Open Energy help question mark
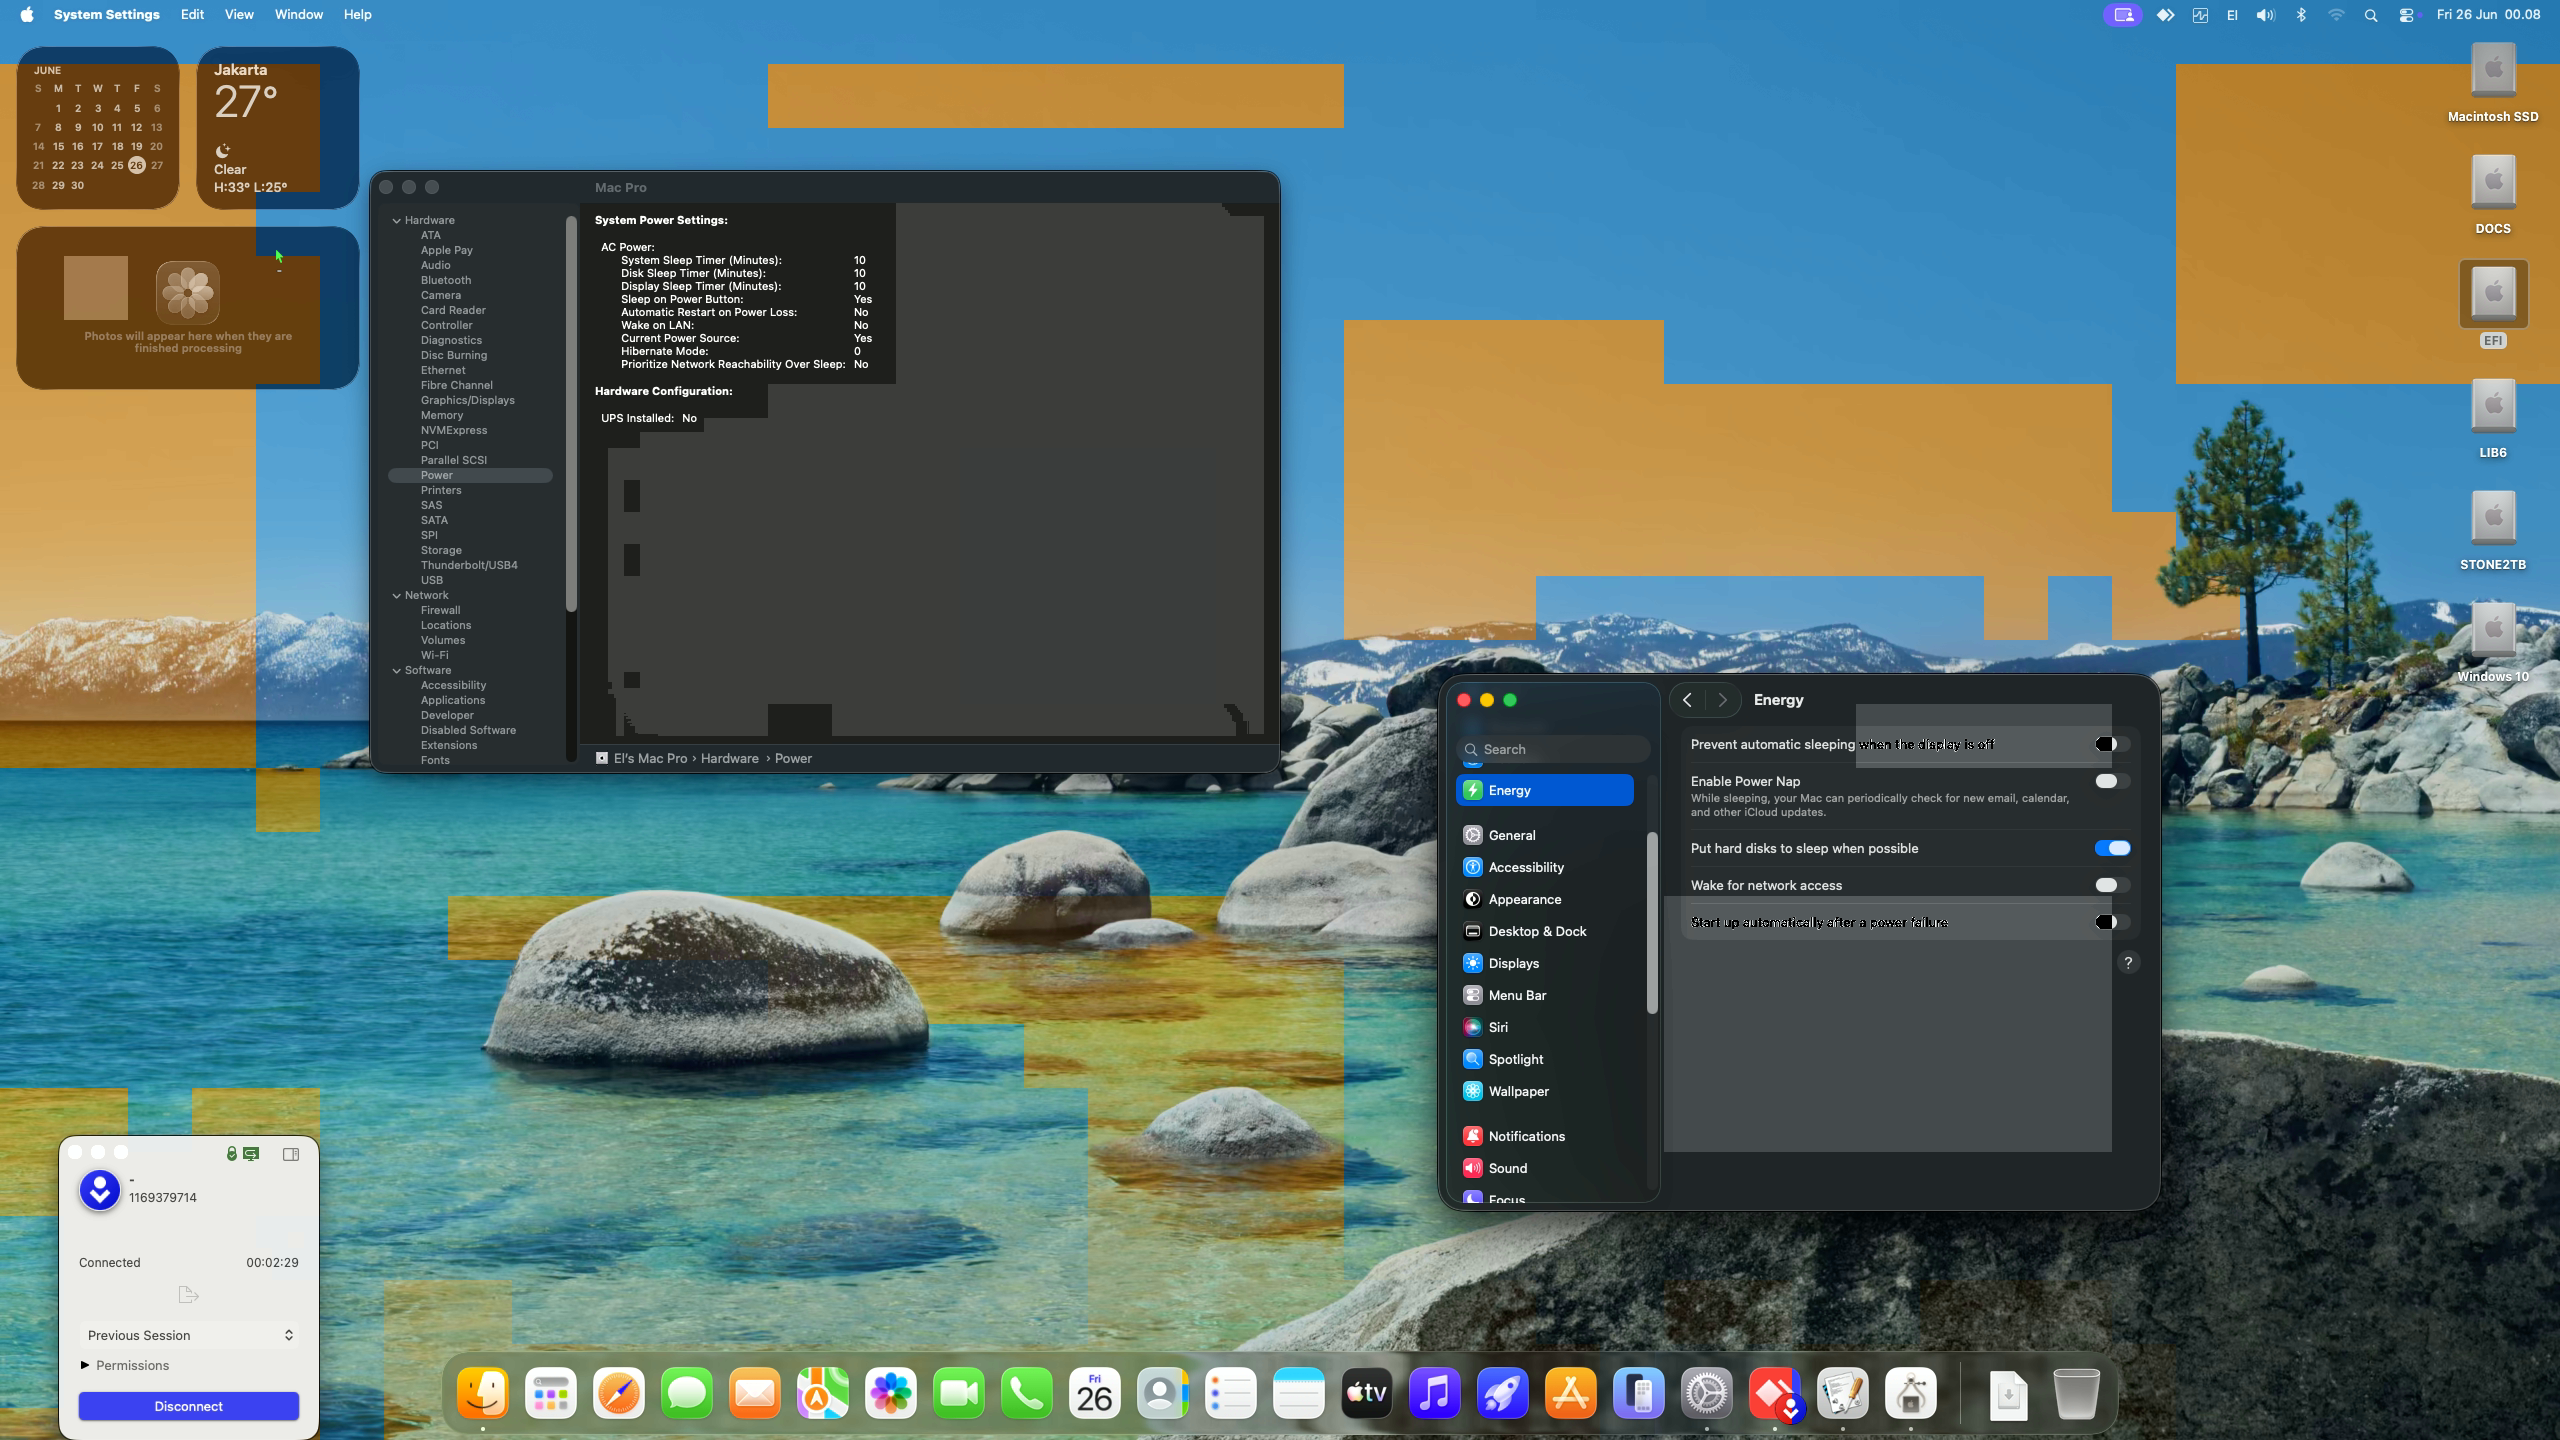This screenshot has height=1440, width=2560. pos(2128,962)
